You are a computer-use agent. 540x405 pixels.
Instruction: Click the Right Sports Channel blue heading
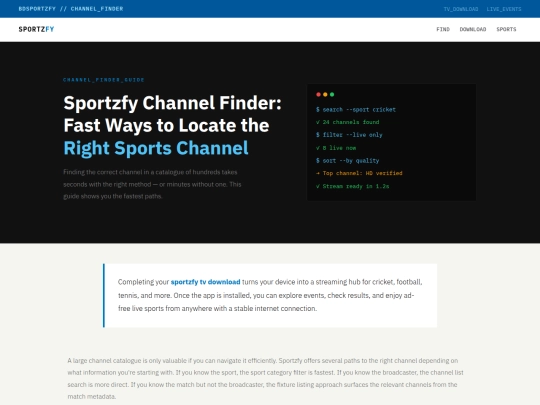point(156,148)
